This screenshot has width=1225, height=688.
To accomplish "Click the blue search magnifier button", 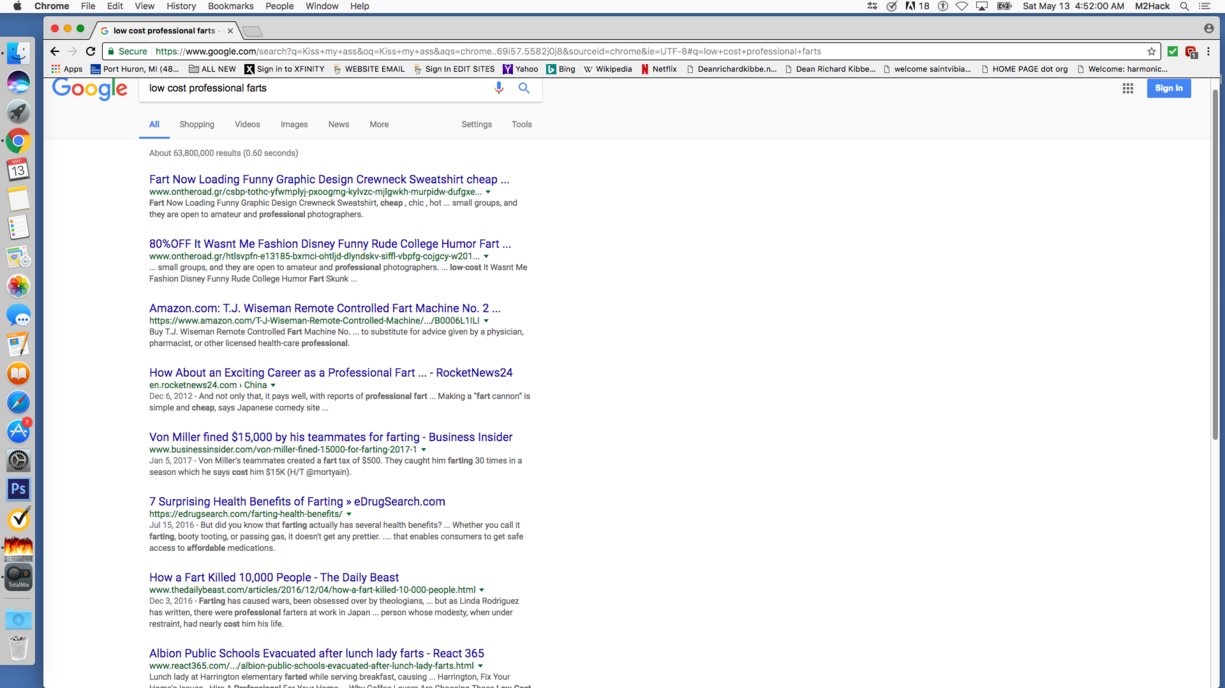I will pos(524,88).
